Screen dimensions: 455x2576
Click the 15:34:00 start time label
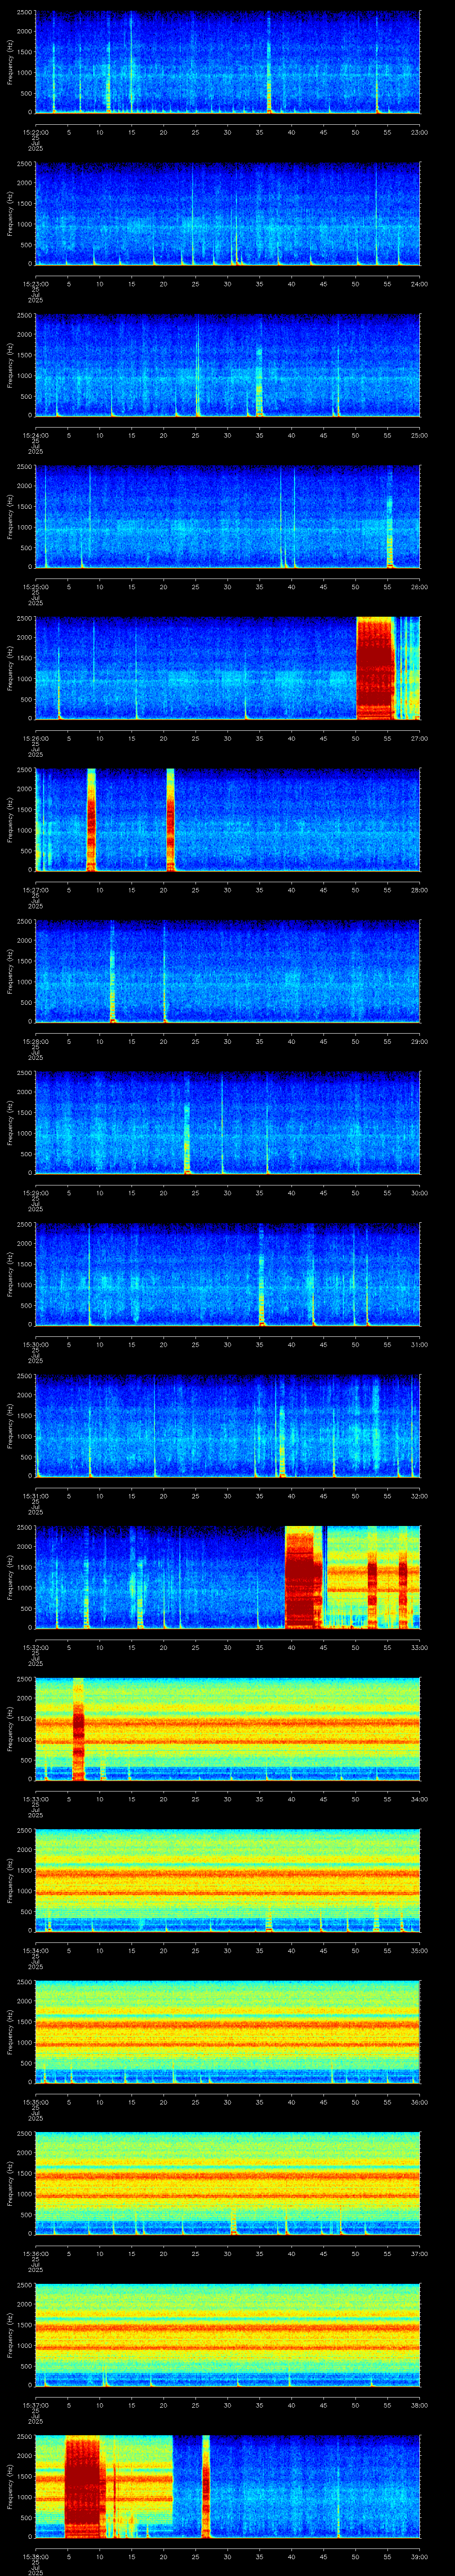[x=35, y=1949]
